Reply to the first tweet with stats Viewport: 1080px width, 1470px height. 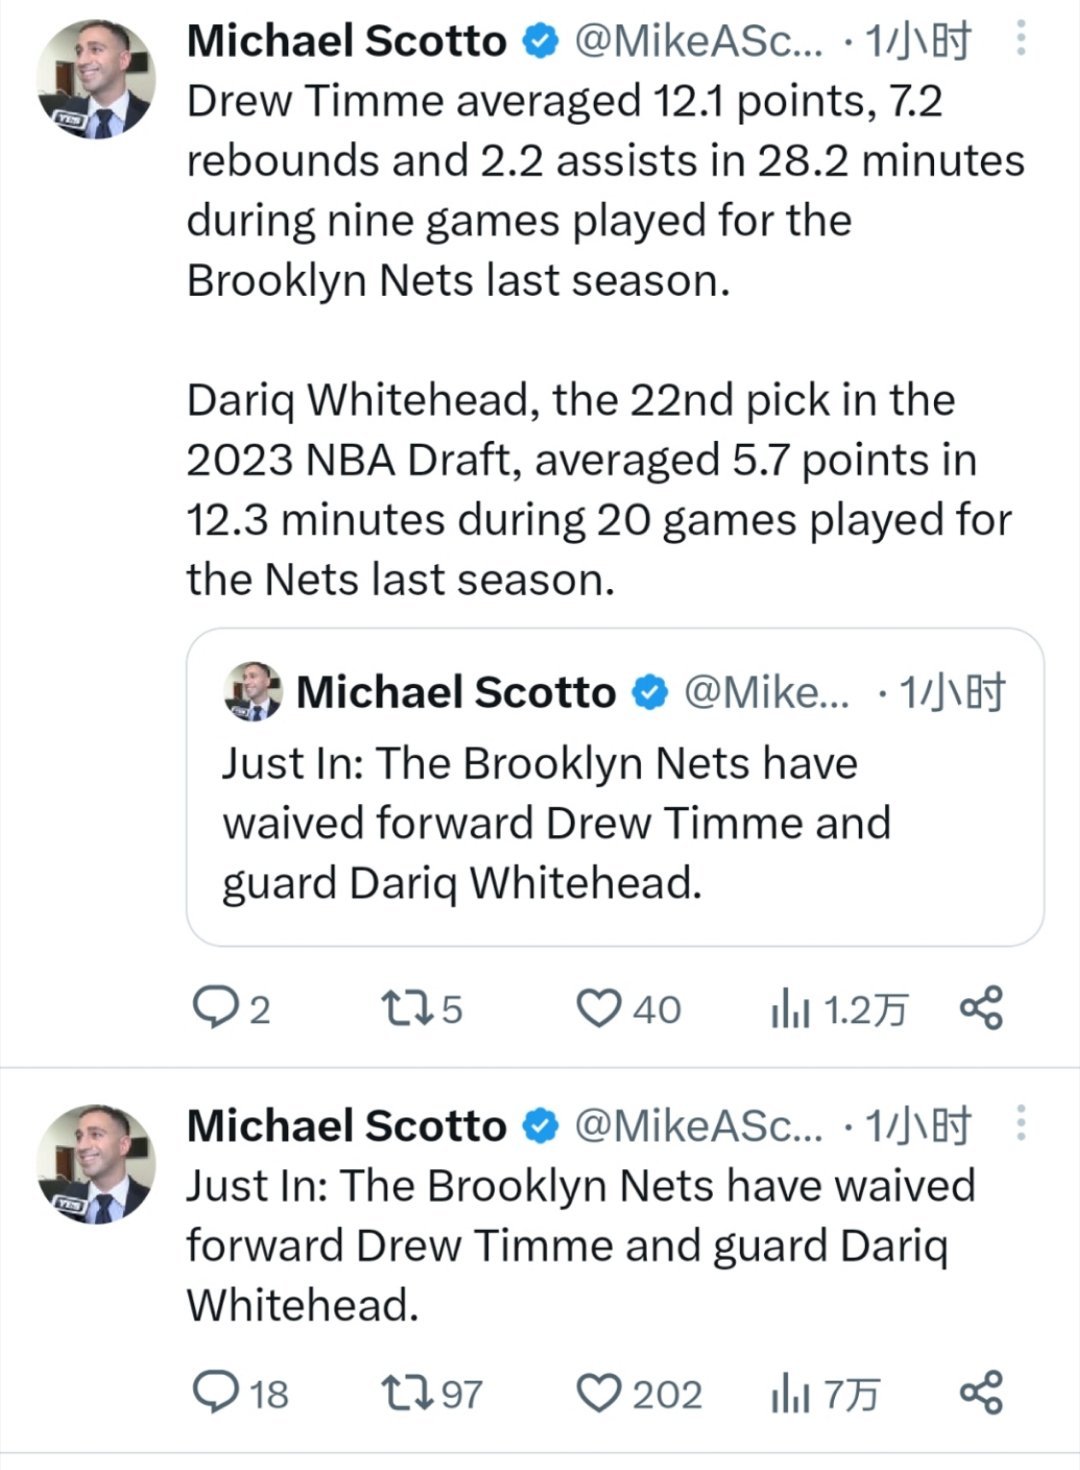[212, 1009]
